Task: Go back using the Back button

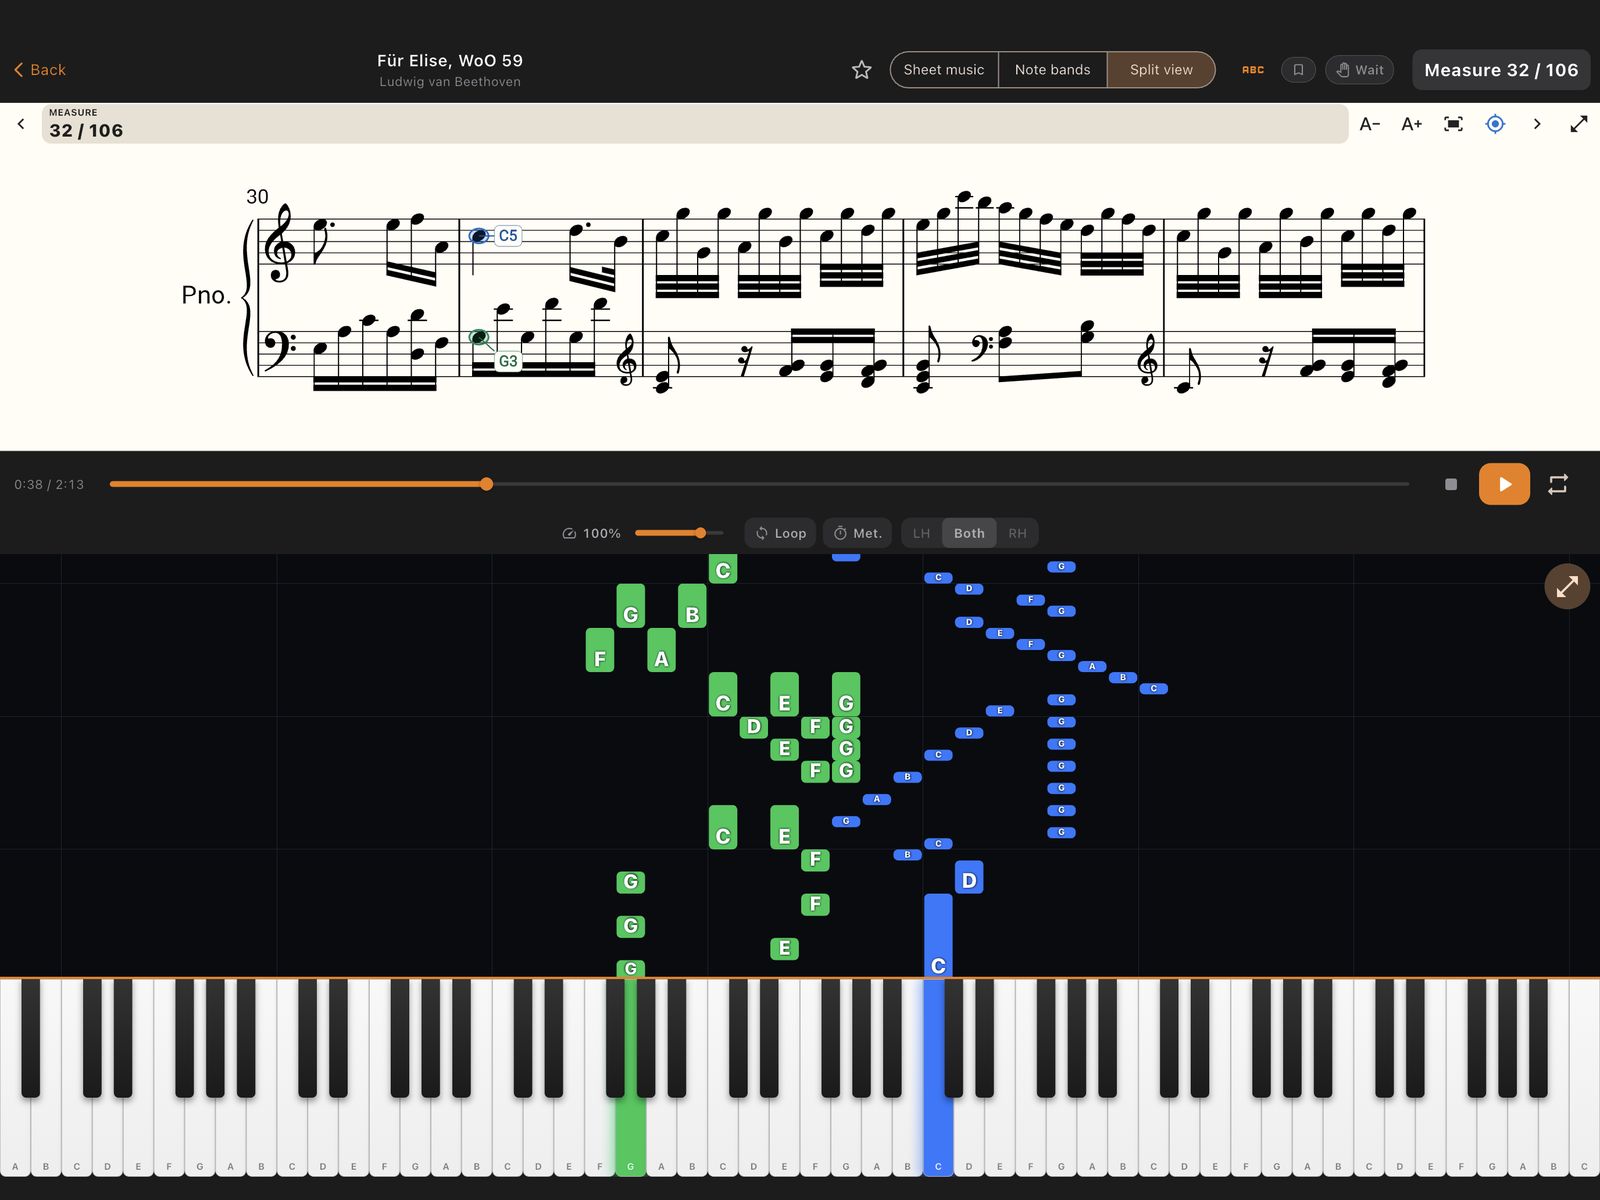Action: (x=40, y=70)
